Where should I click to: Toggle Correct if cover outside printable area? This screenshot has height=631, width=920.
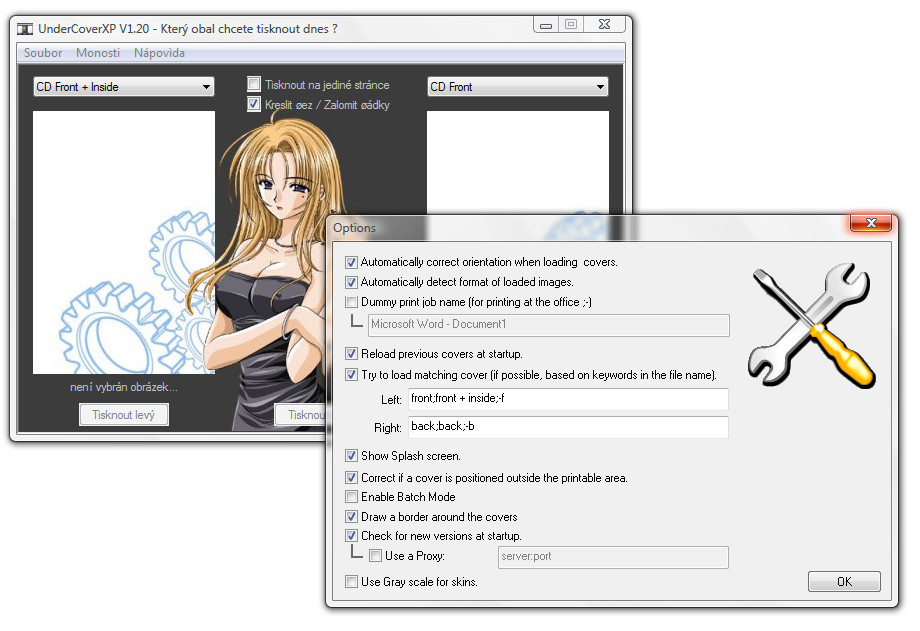(351, 478)
